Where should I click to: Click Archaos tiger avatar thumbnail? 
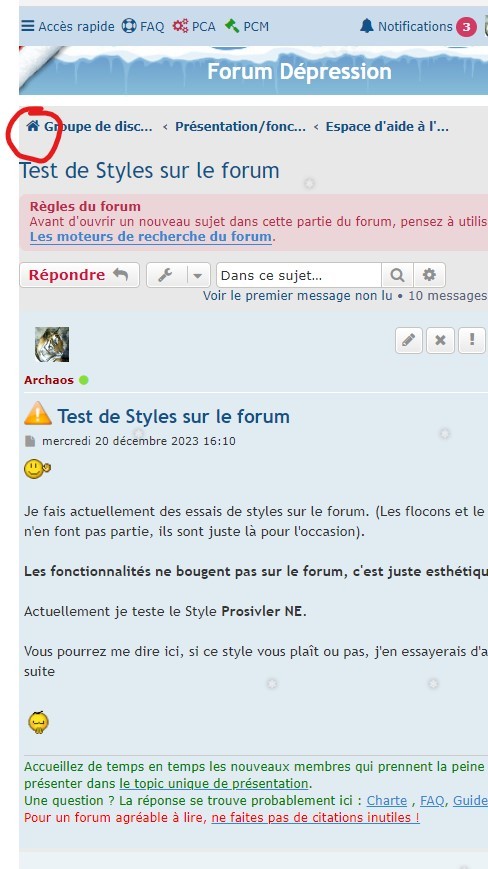52,344
